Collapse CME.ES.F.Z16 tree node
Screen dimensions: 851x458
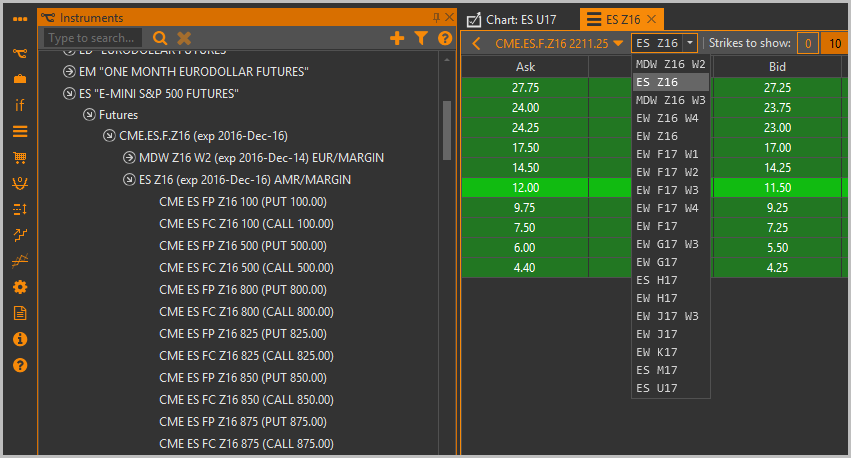(109, 136)
